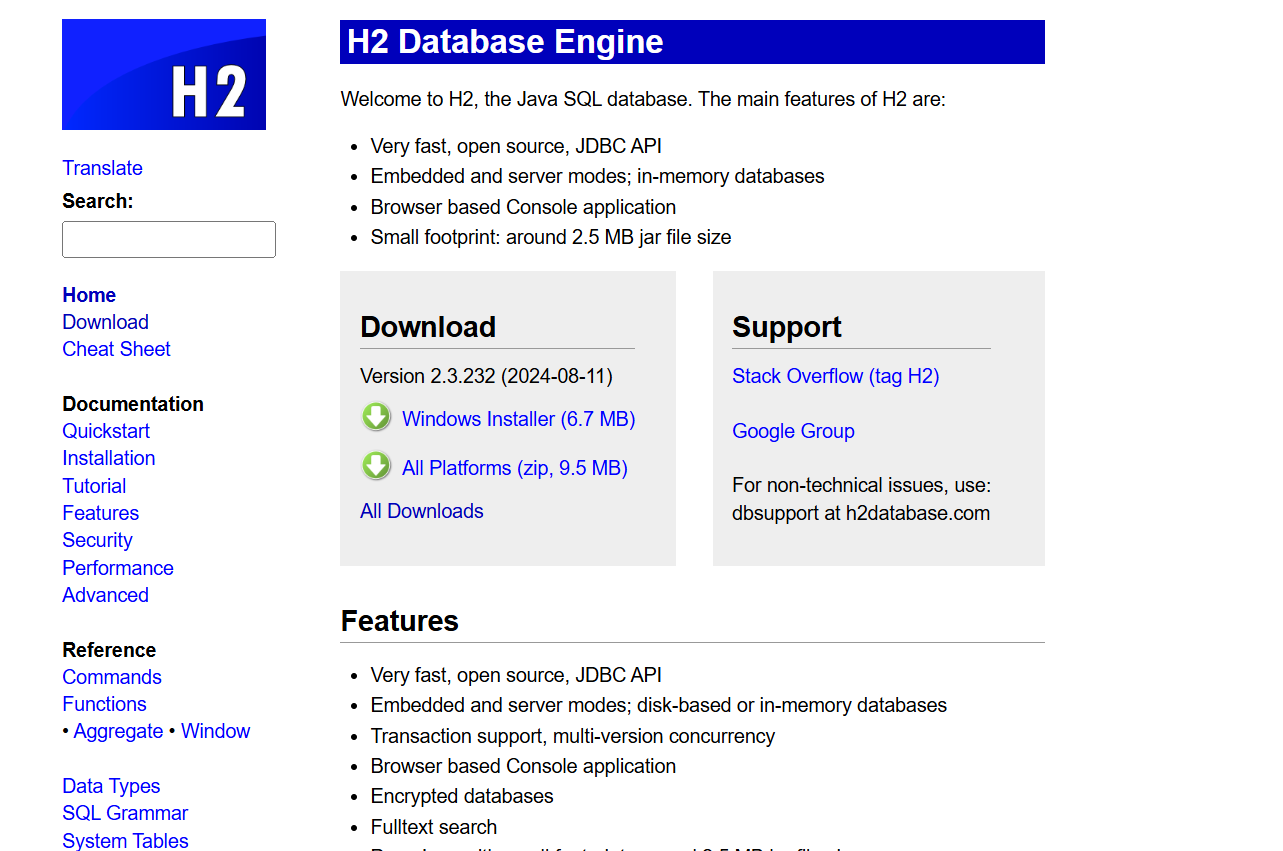This screenshot has width=1283, height=851.
Task: Open the Google Group support link
Action: (x=793, y=431)
